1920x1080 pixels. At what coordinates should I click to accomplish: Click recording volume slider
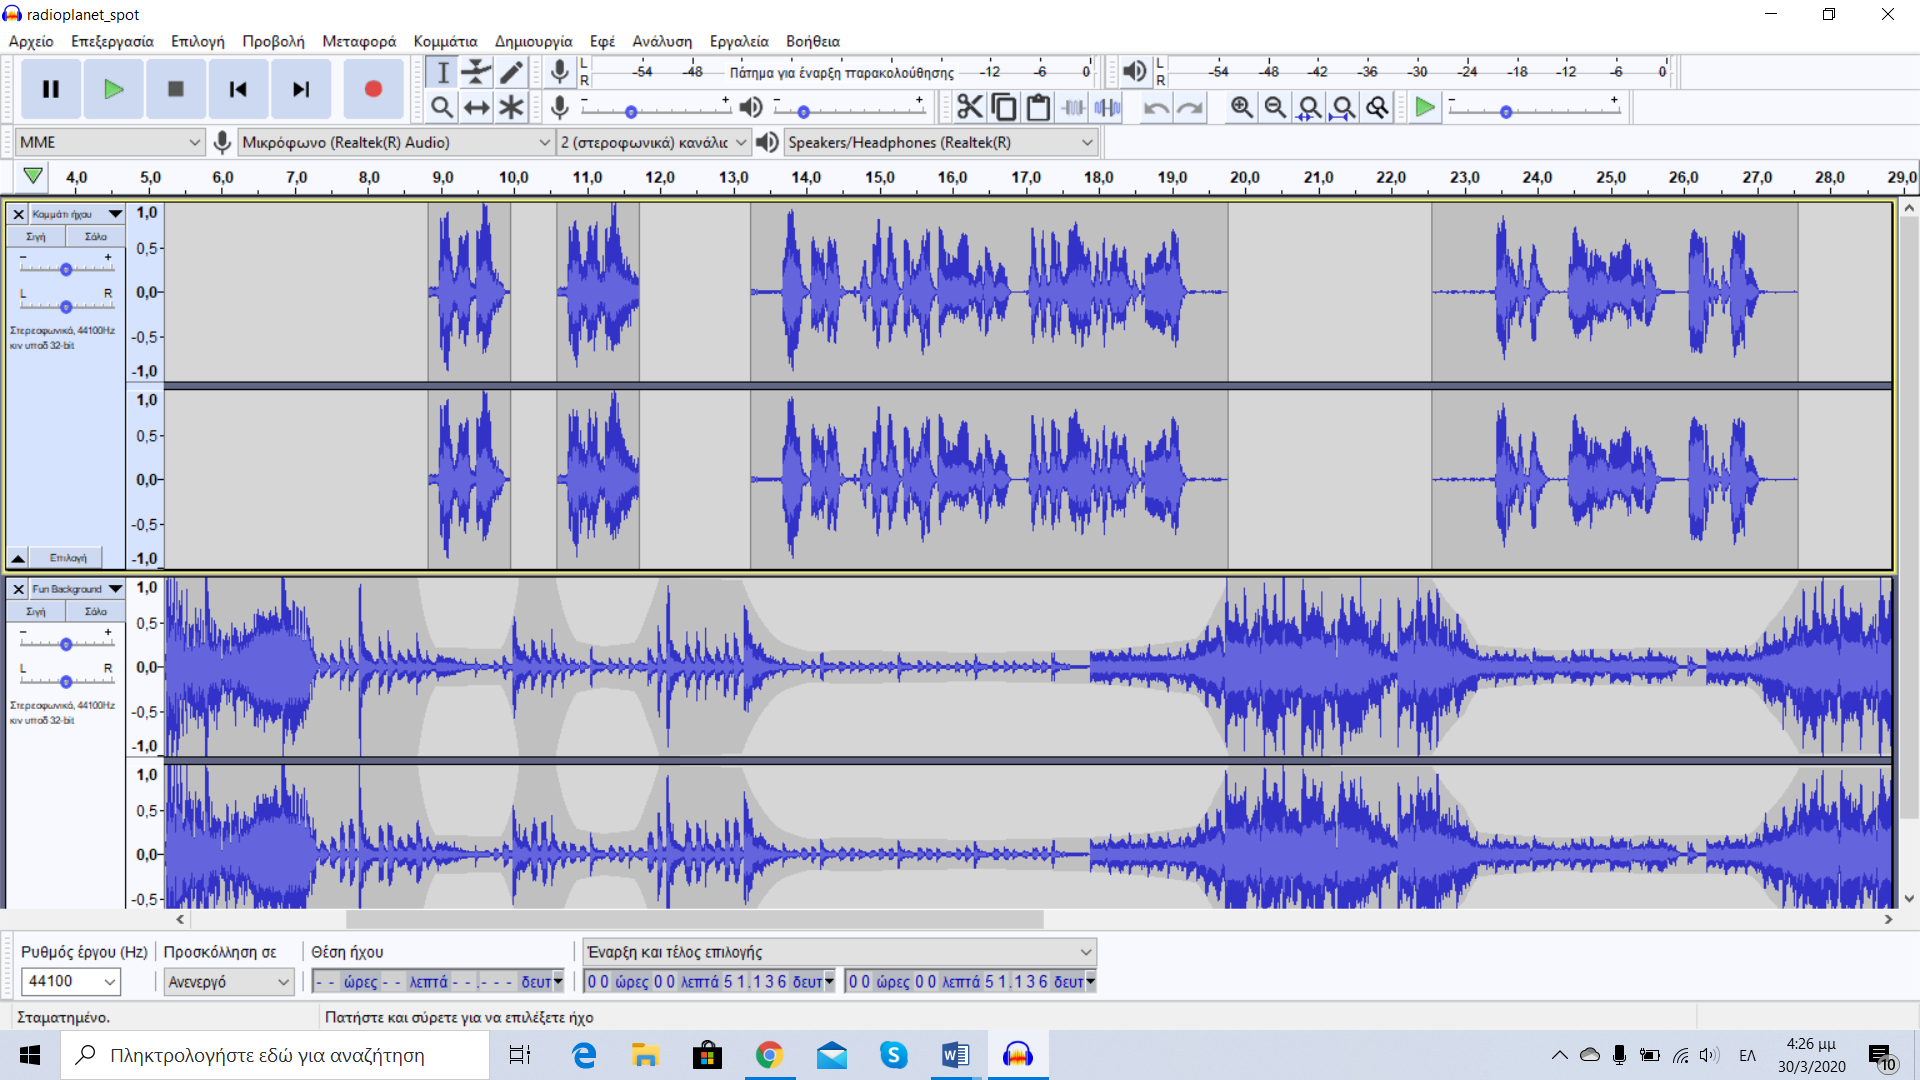pyautogui.click(x=655, y=110)
